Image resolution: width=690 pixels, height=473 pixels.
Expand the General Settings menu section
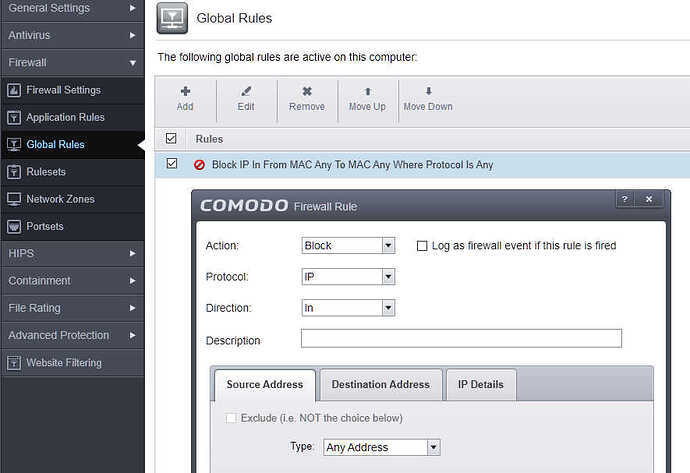(x=72, y=9)
